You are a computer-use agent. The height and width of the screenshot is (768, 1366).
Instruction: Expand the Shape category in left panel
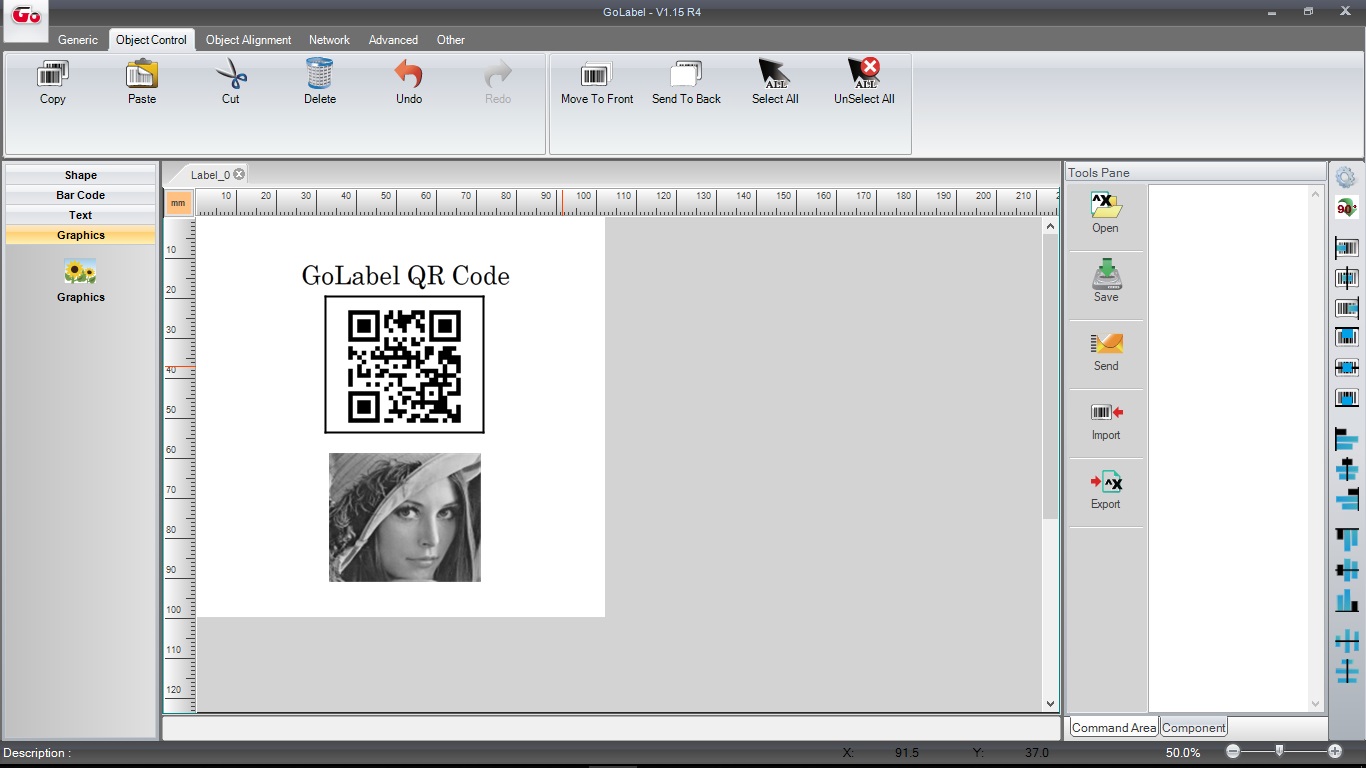point(81,175)
